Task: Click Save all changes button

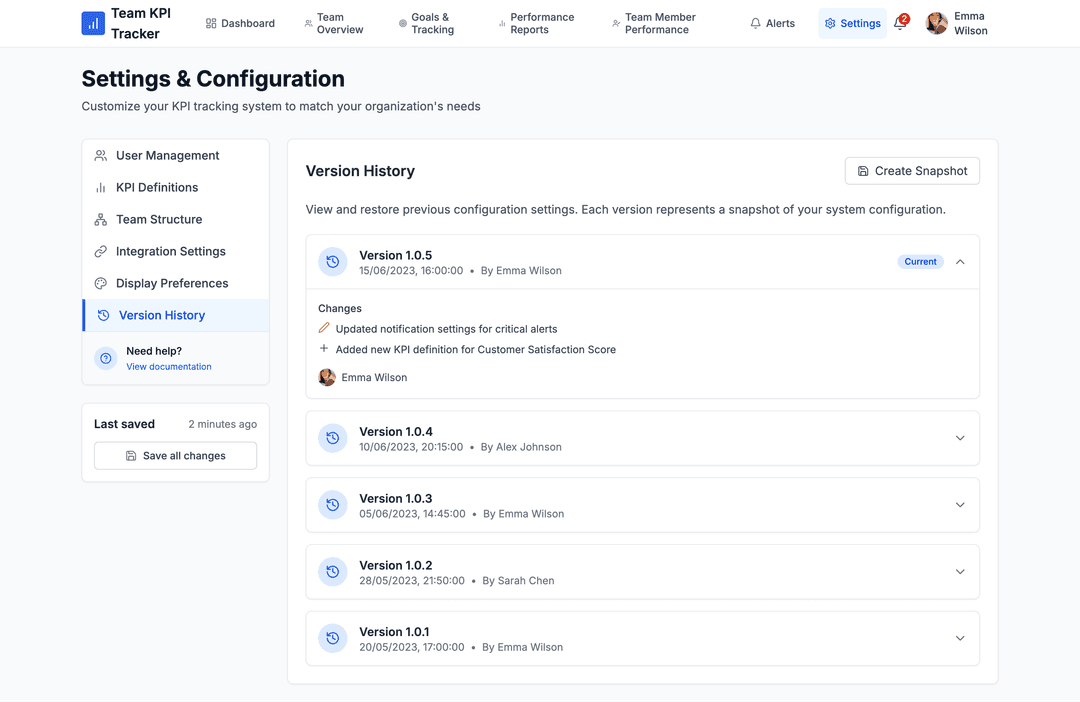Action: click(x=175, y=456)
